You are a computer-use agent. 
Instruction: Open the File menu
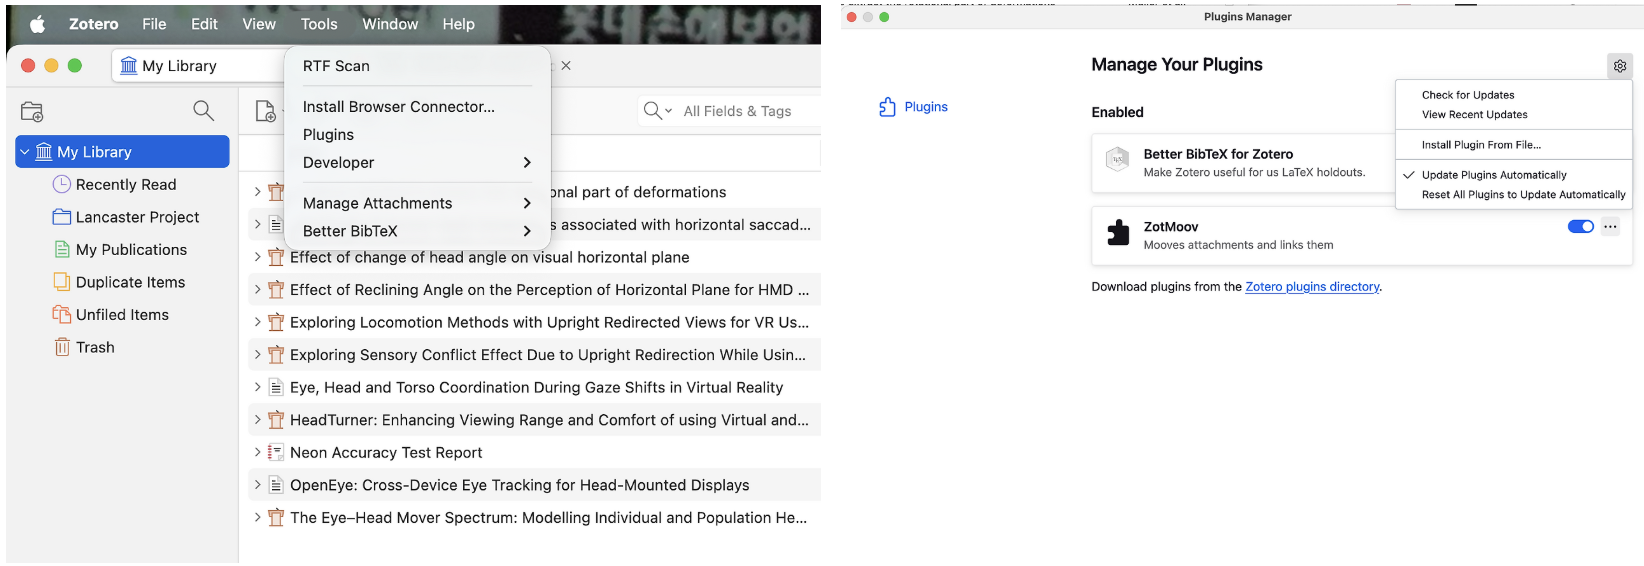[x=154, y=24]
